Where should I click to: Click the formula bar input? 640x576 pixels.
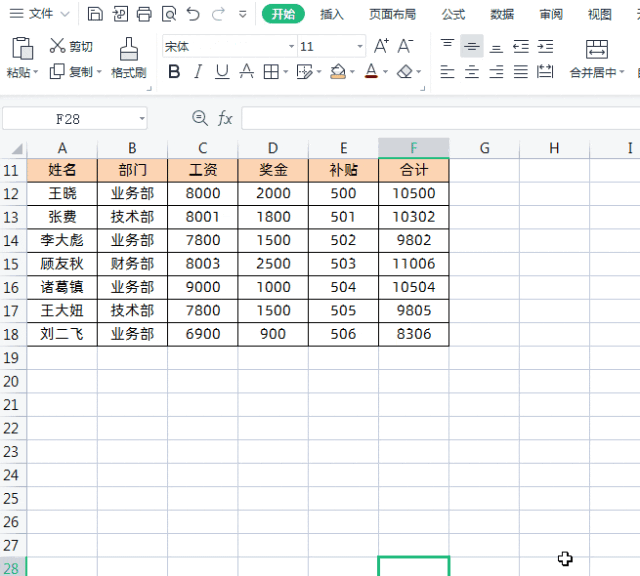(x=441, y=119)
